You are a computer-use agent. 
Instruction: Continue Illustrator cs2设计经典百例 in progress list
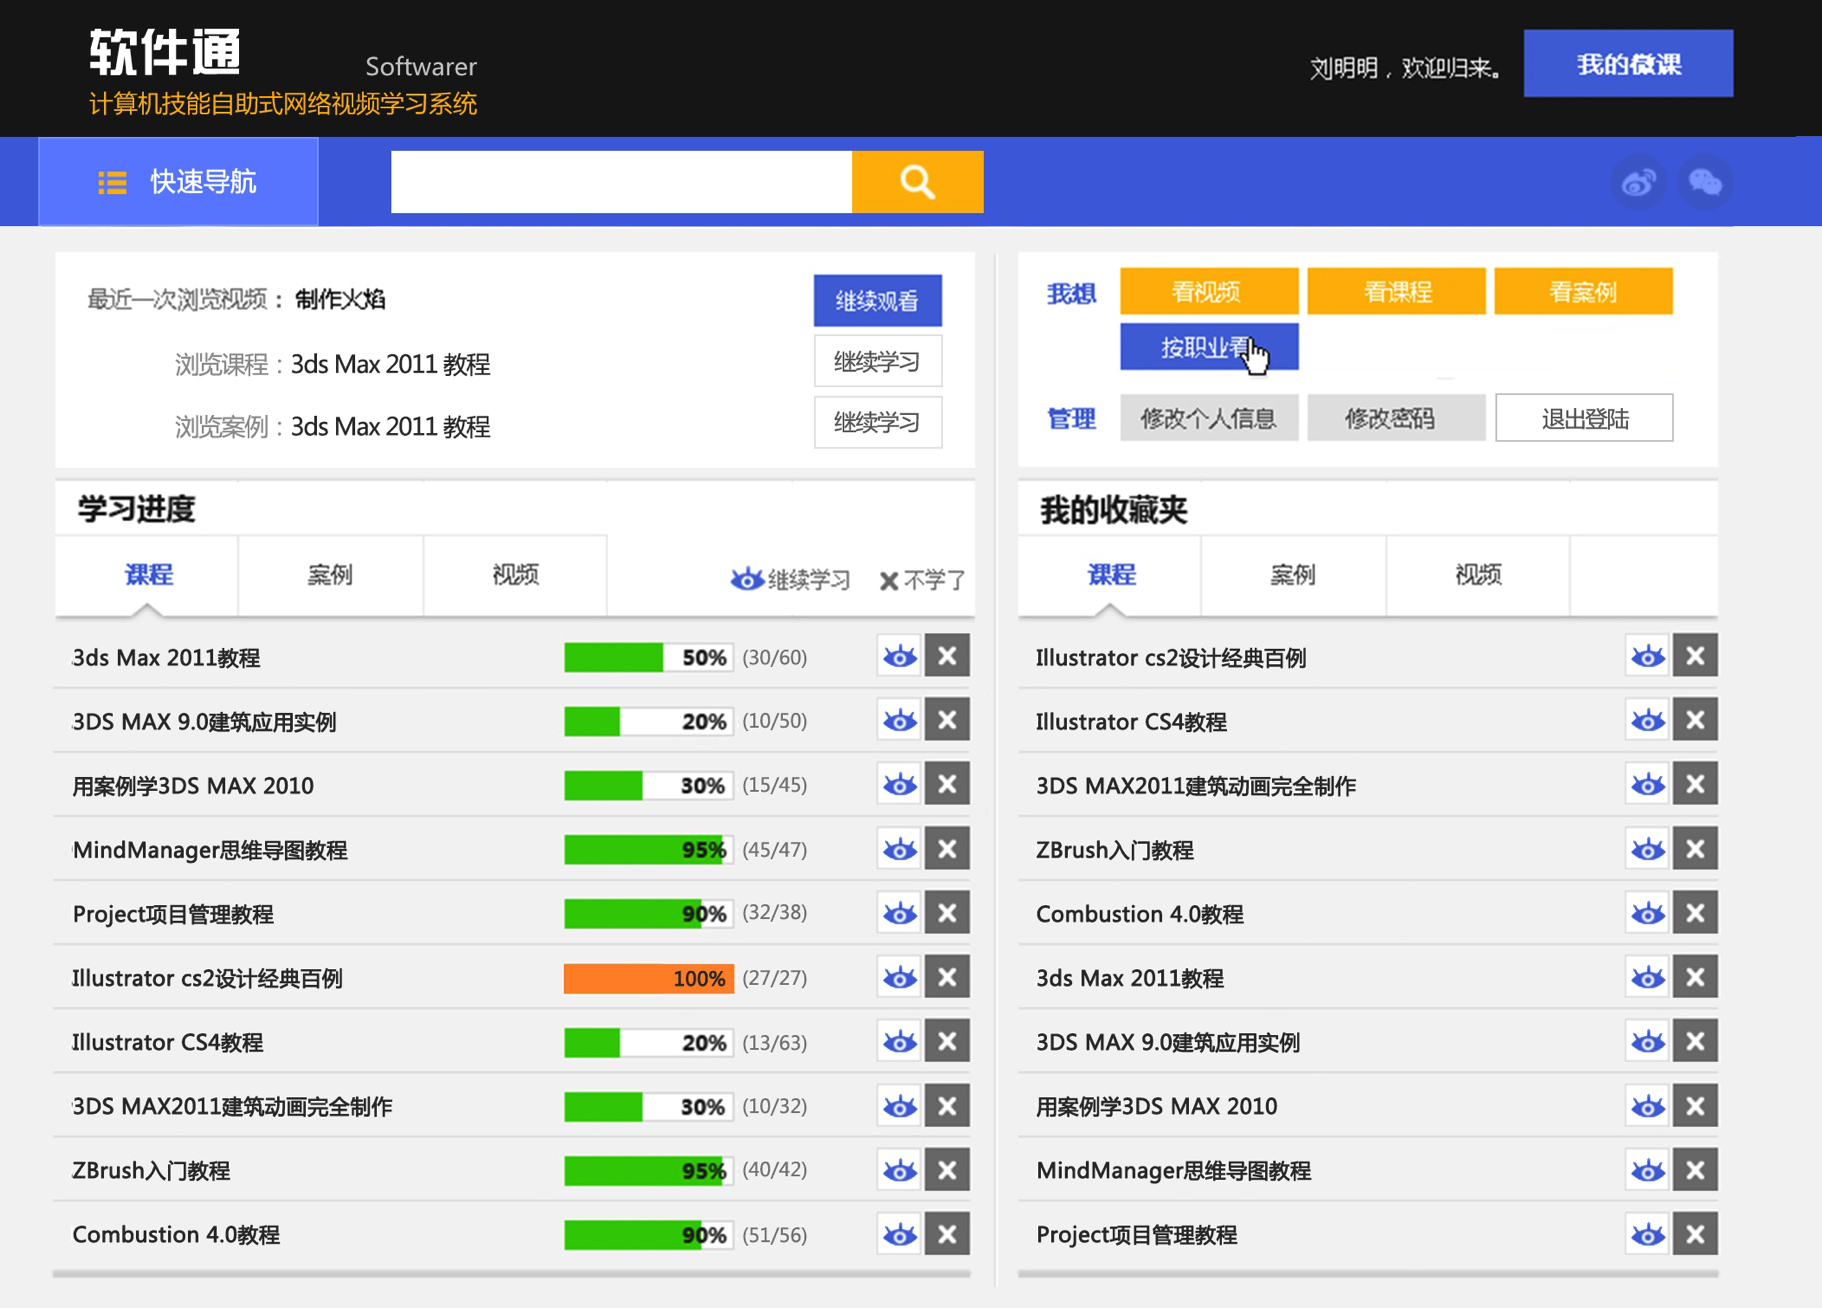coord(899,977)
